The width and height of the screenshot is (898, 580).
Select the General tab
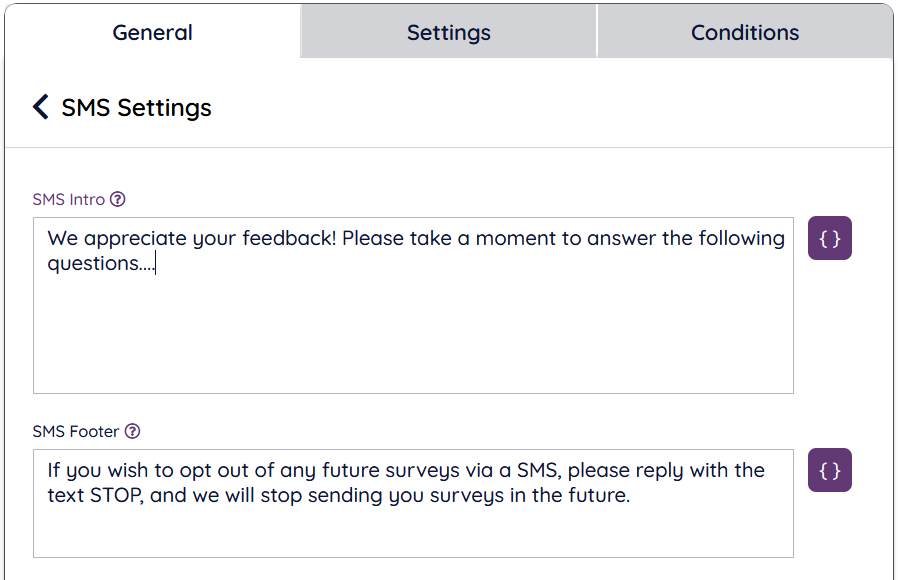152,32
